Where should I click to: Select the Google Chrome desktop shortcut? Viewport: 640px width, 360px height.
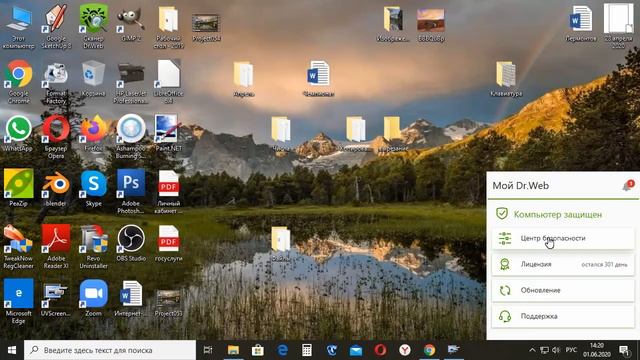[x=18, y=81]
